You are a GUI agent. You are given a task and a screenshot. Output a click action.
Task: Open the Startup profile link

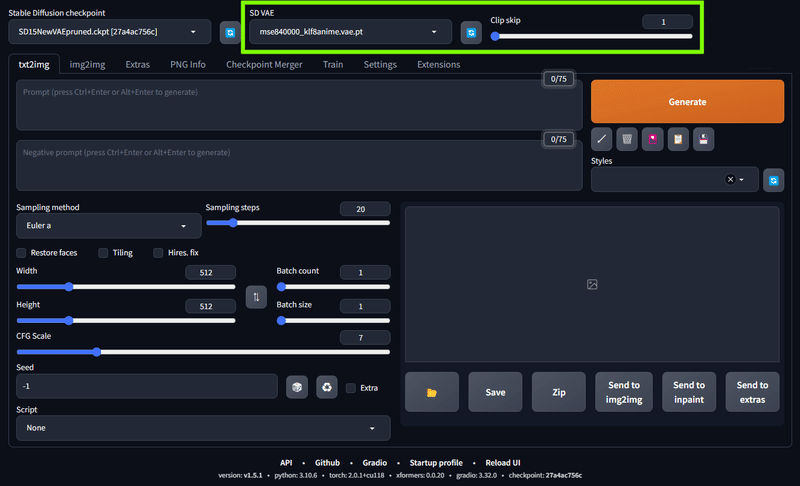pos(436,463)
